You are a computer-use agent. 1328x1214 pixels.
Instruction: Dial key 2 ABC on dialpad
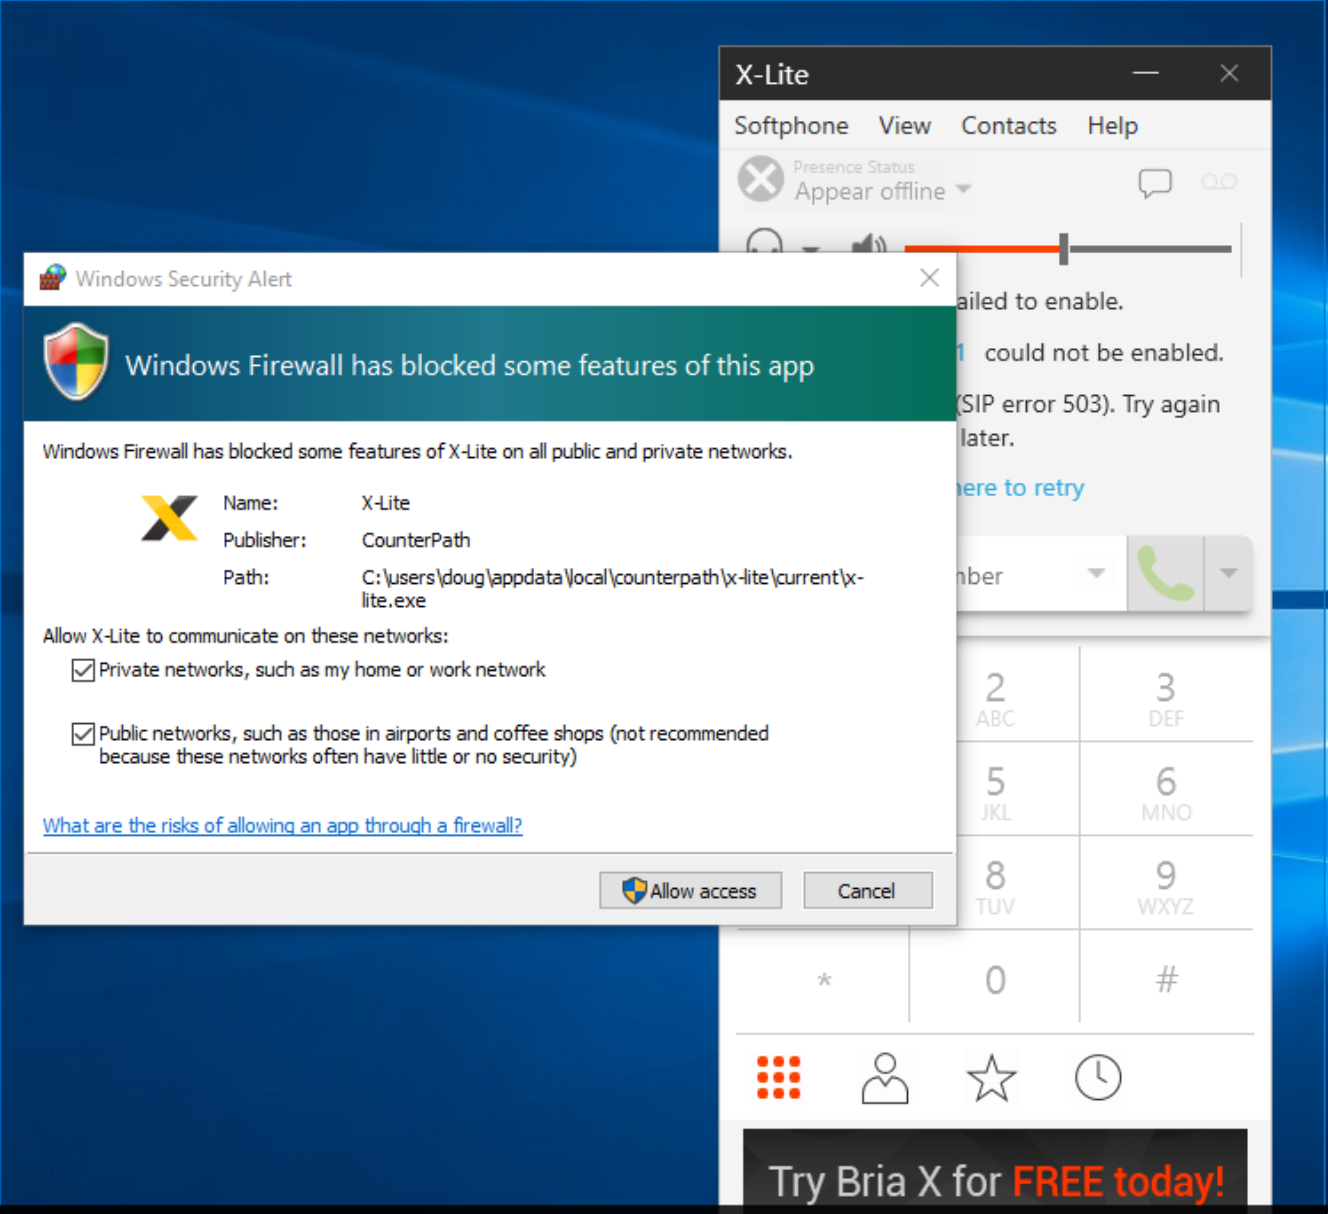point(995,696)
